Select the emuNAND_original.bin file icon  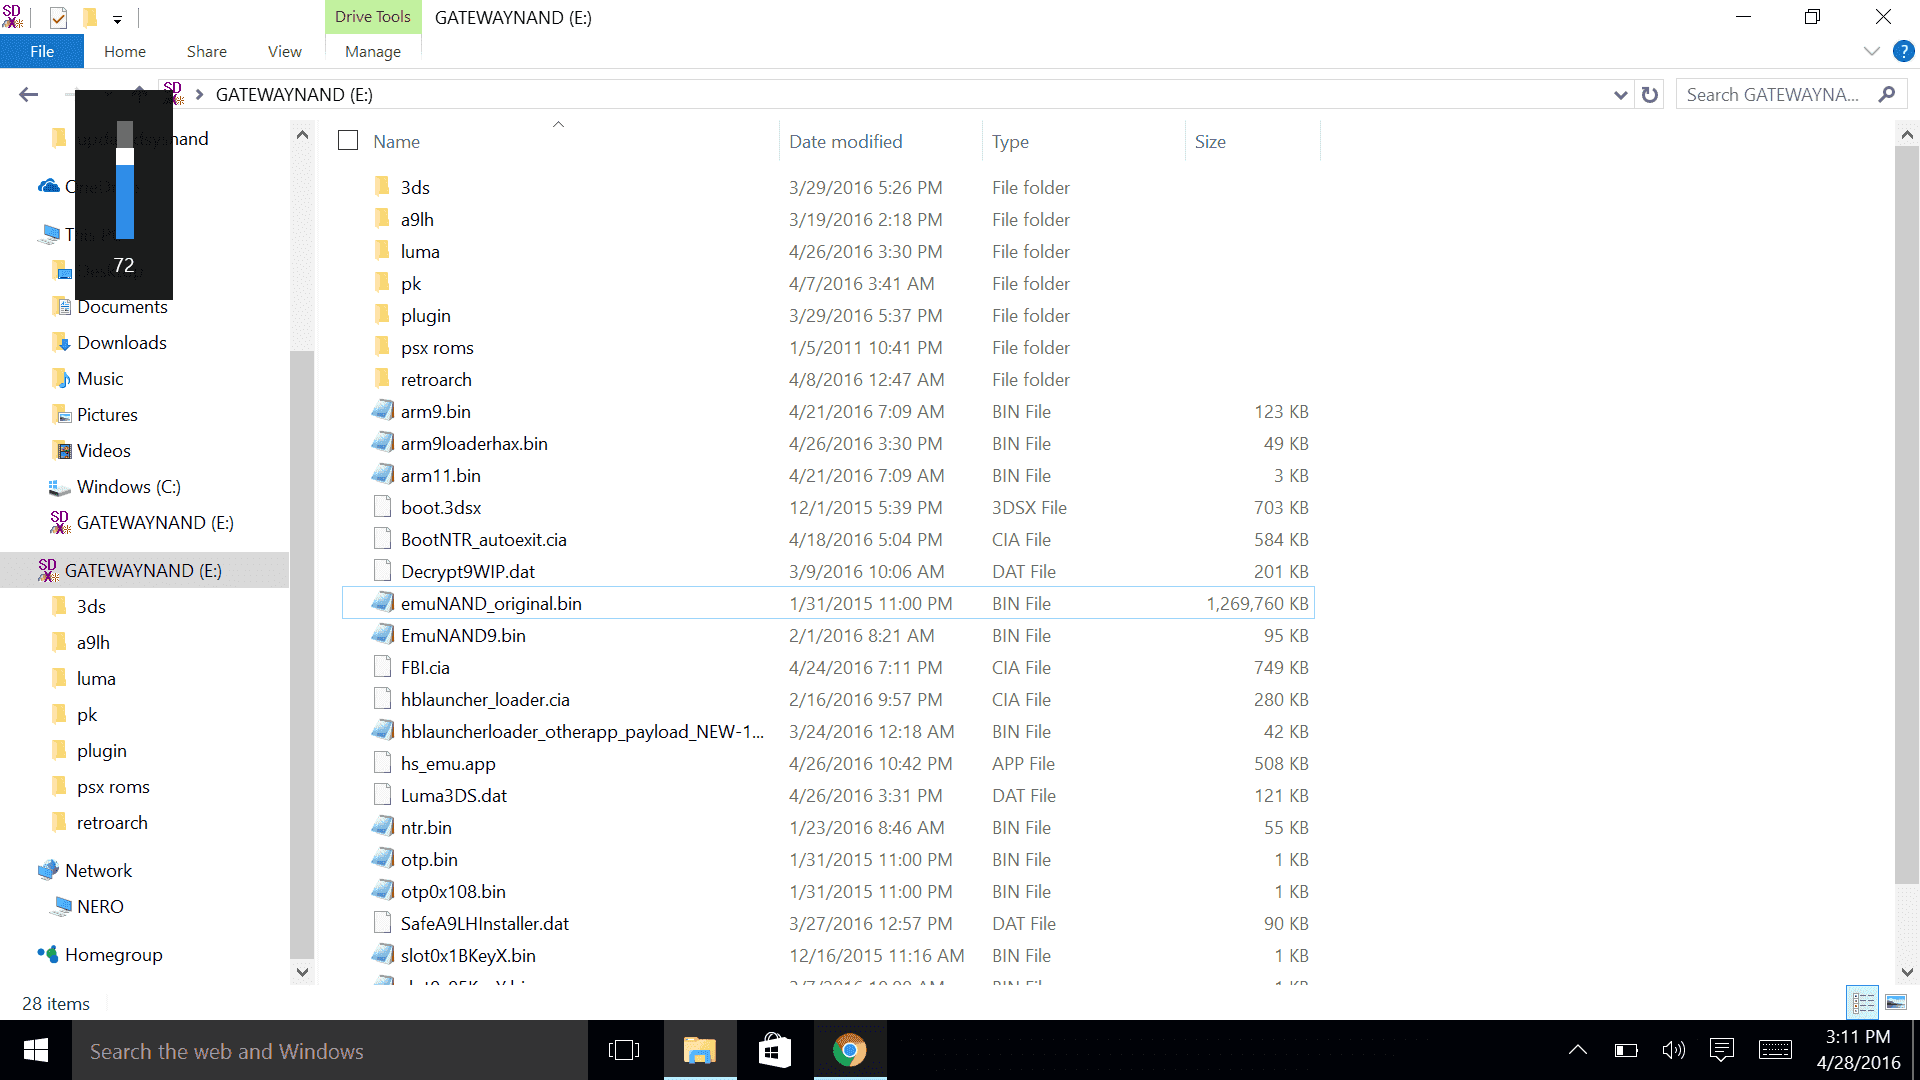[382, 603]
